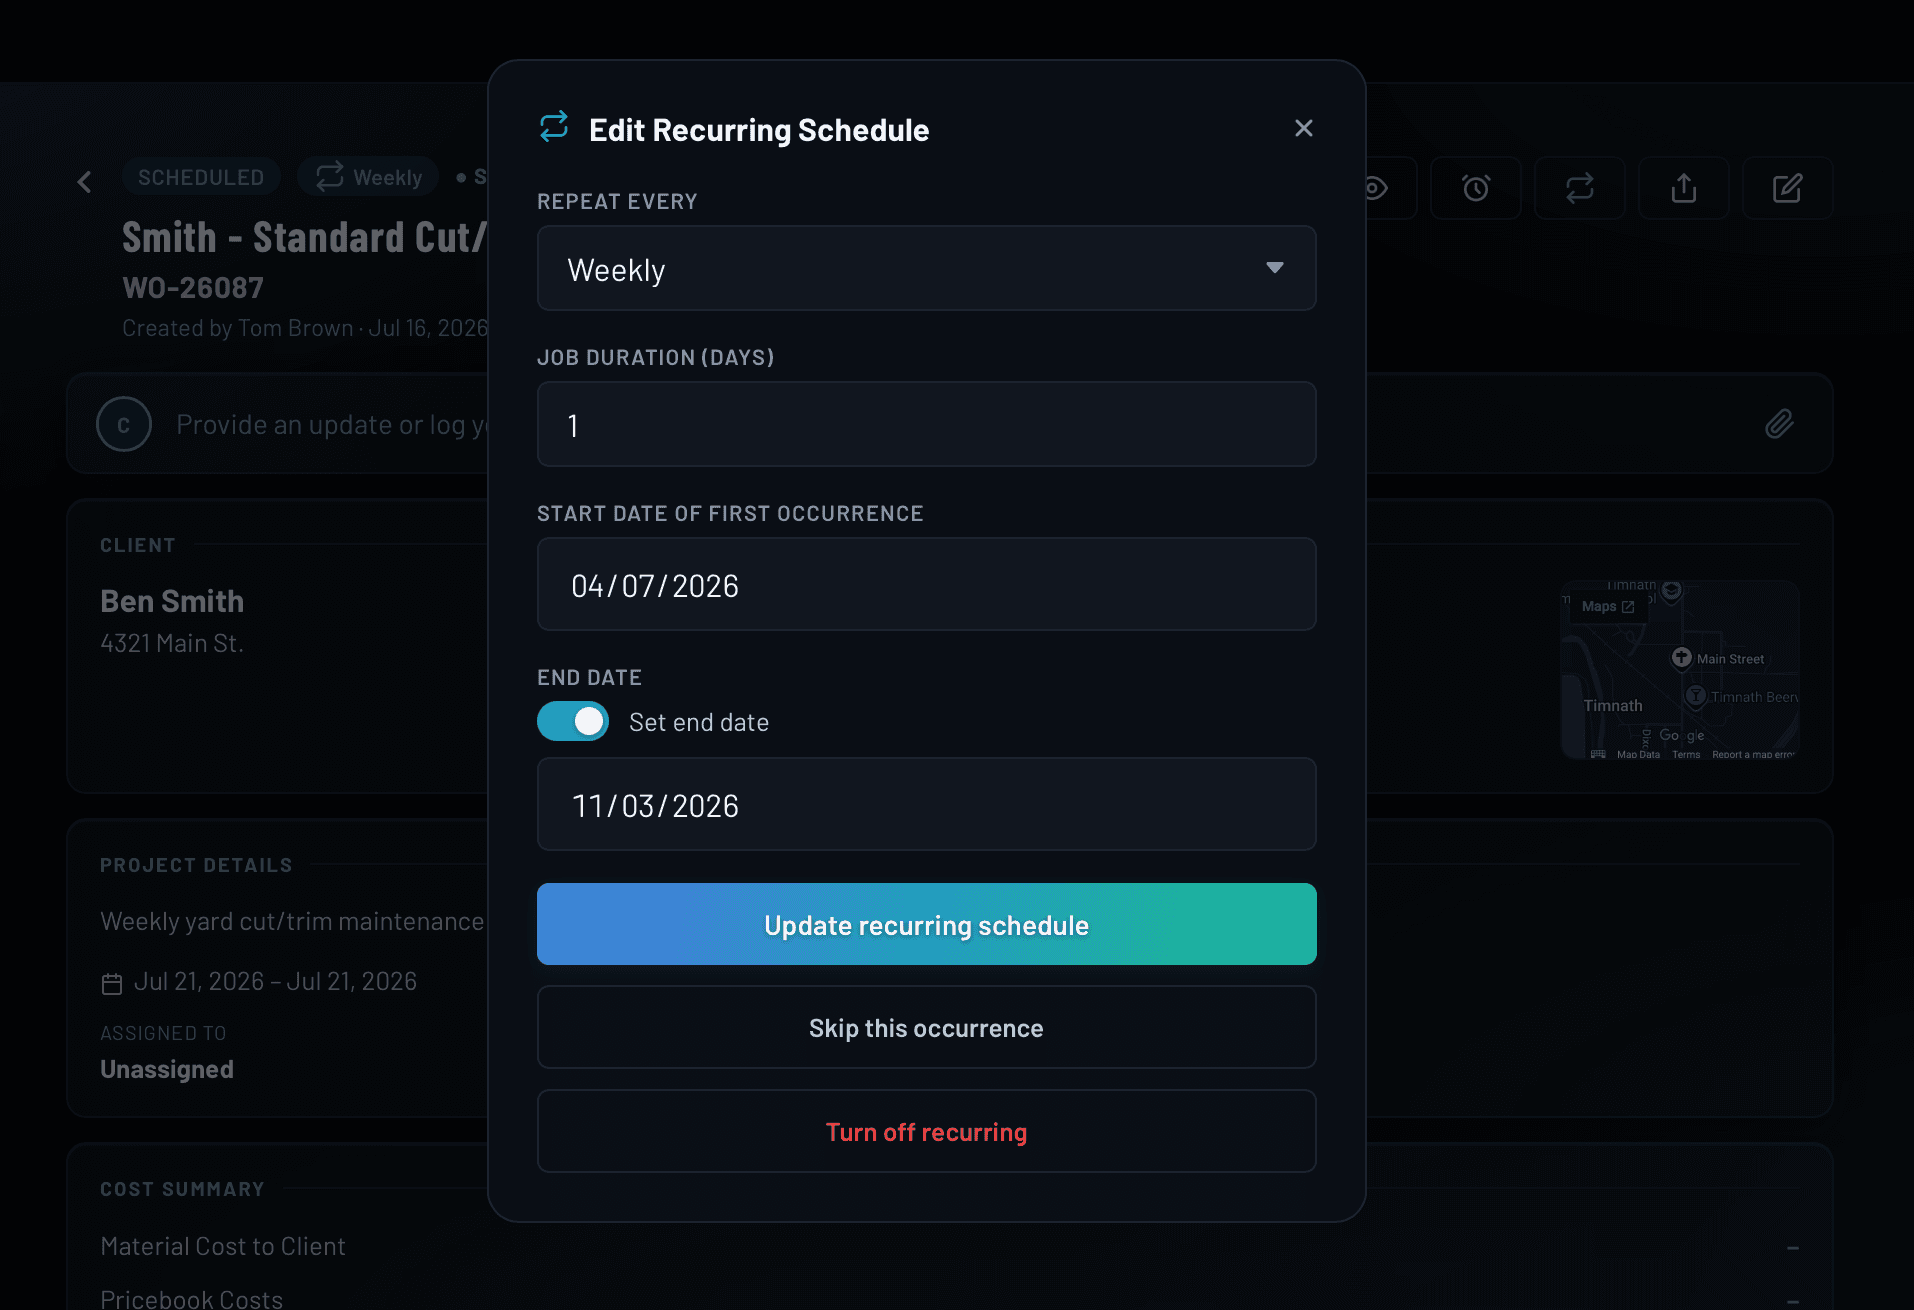Click the recurring icon in dialog title
This screenshot has height=1310, width=1914.
click(554, 127)
